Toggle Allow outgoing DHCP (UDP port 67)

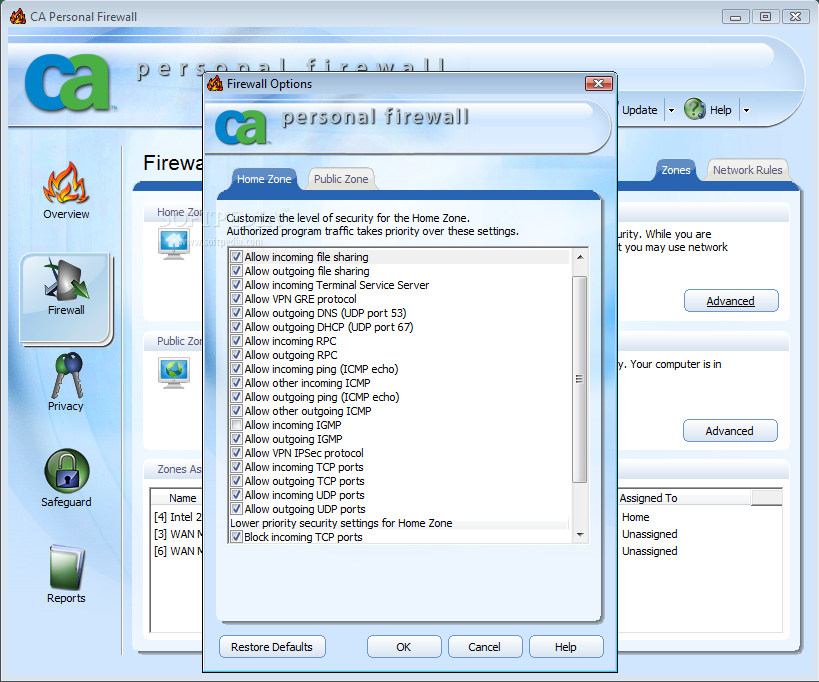coord(236,327)
